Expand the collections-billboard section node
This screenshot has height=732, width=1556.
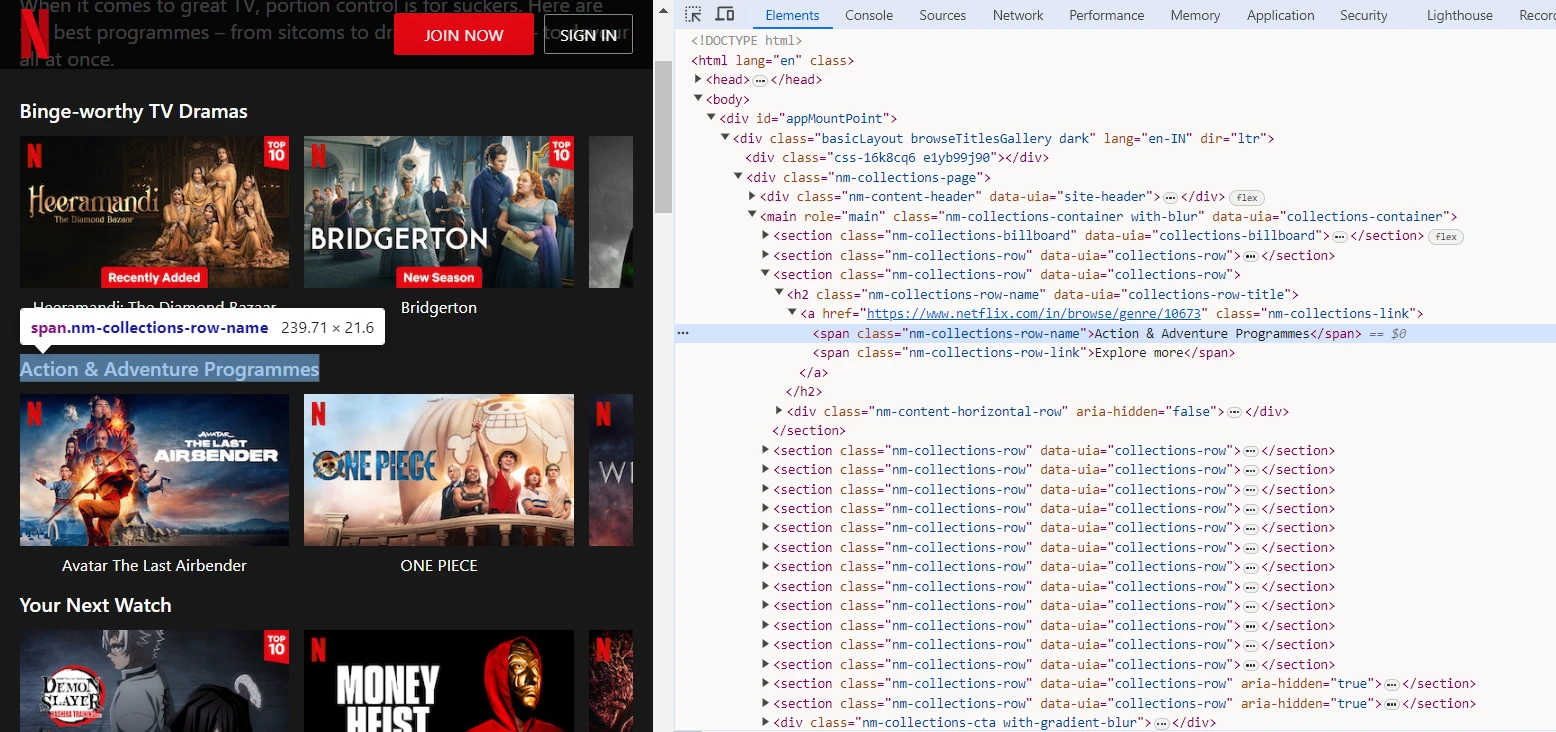[765, 236]
